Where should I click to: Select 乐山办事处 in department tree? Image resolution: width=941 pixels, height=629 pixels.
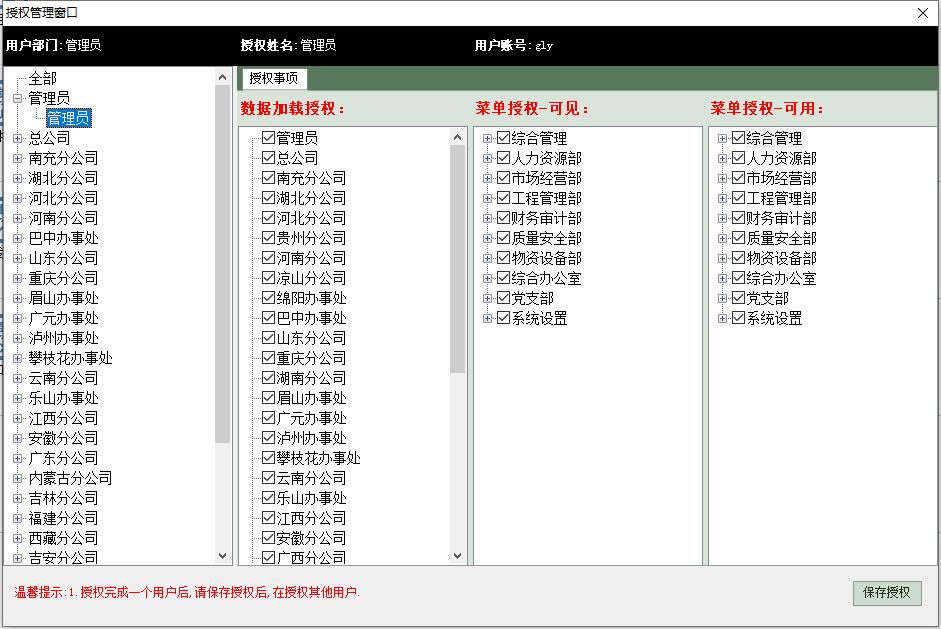click(63, 398)
